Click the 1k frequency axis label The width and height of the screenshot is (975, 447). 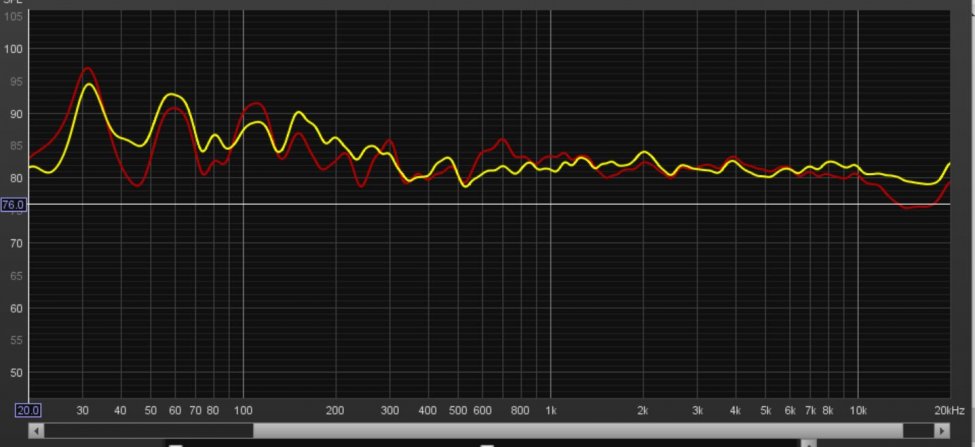click(x=550, y=410)
